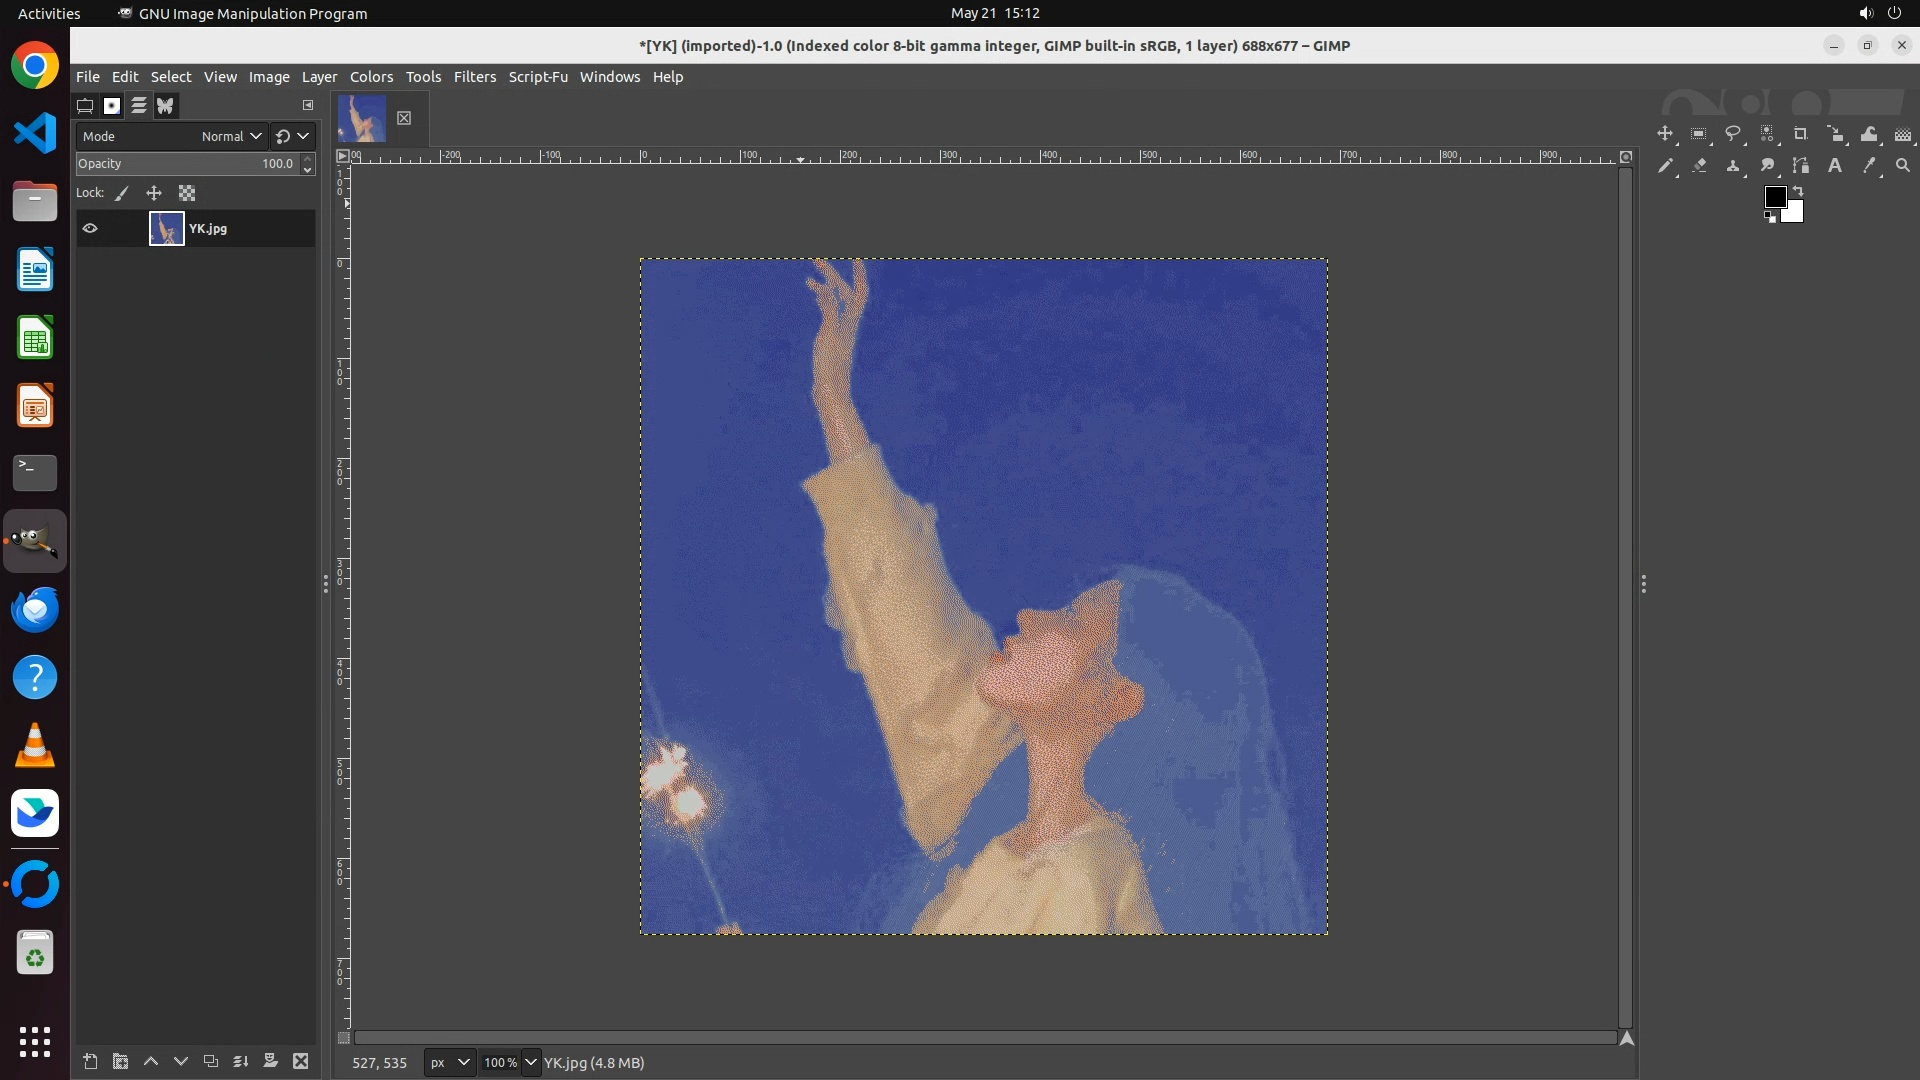Create a new layer button
Image resolution: width=1920 pixels, height=1080 pixels.
(x=90, y=1061)
